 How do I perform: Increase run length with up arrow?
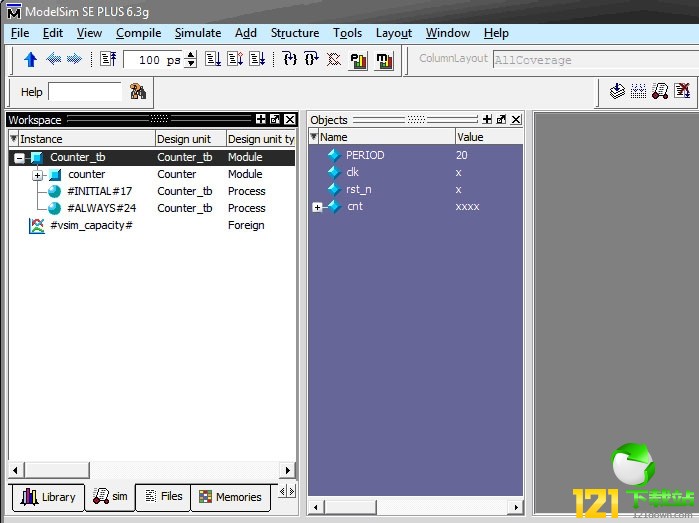point(191,55)
